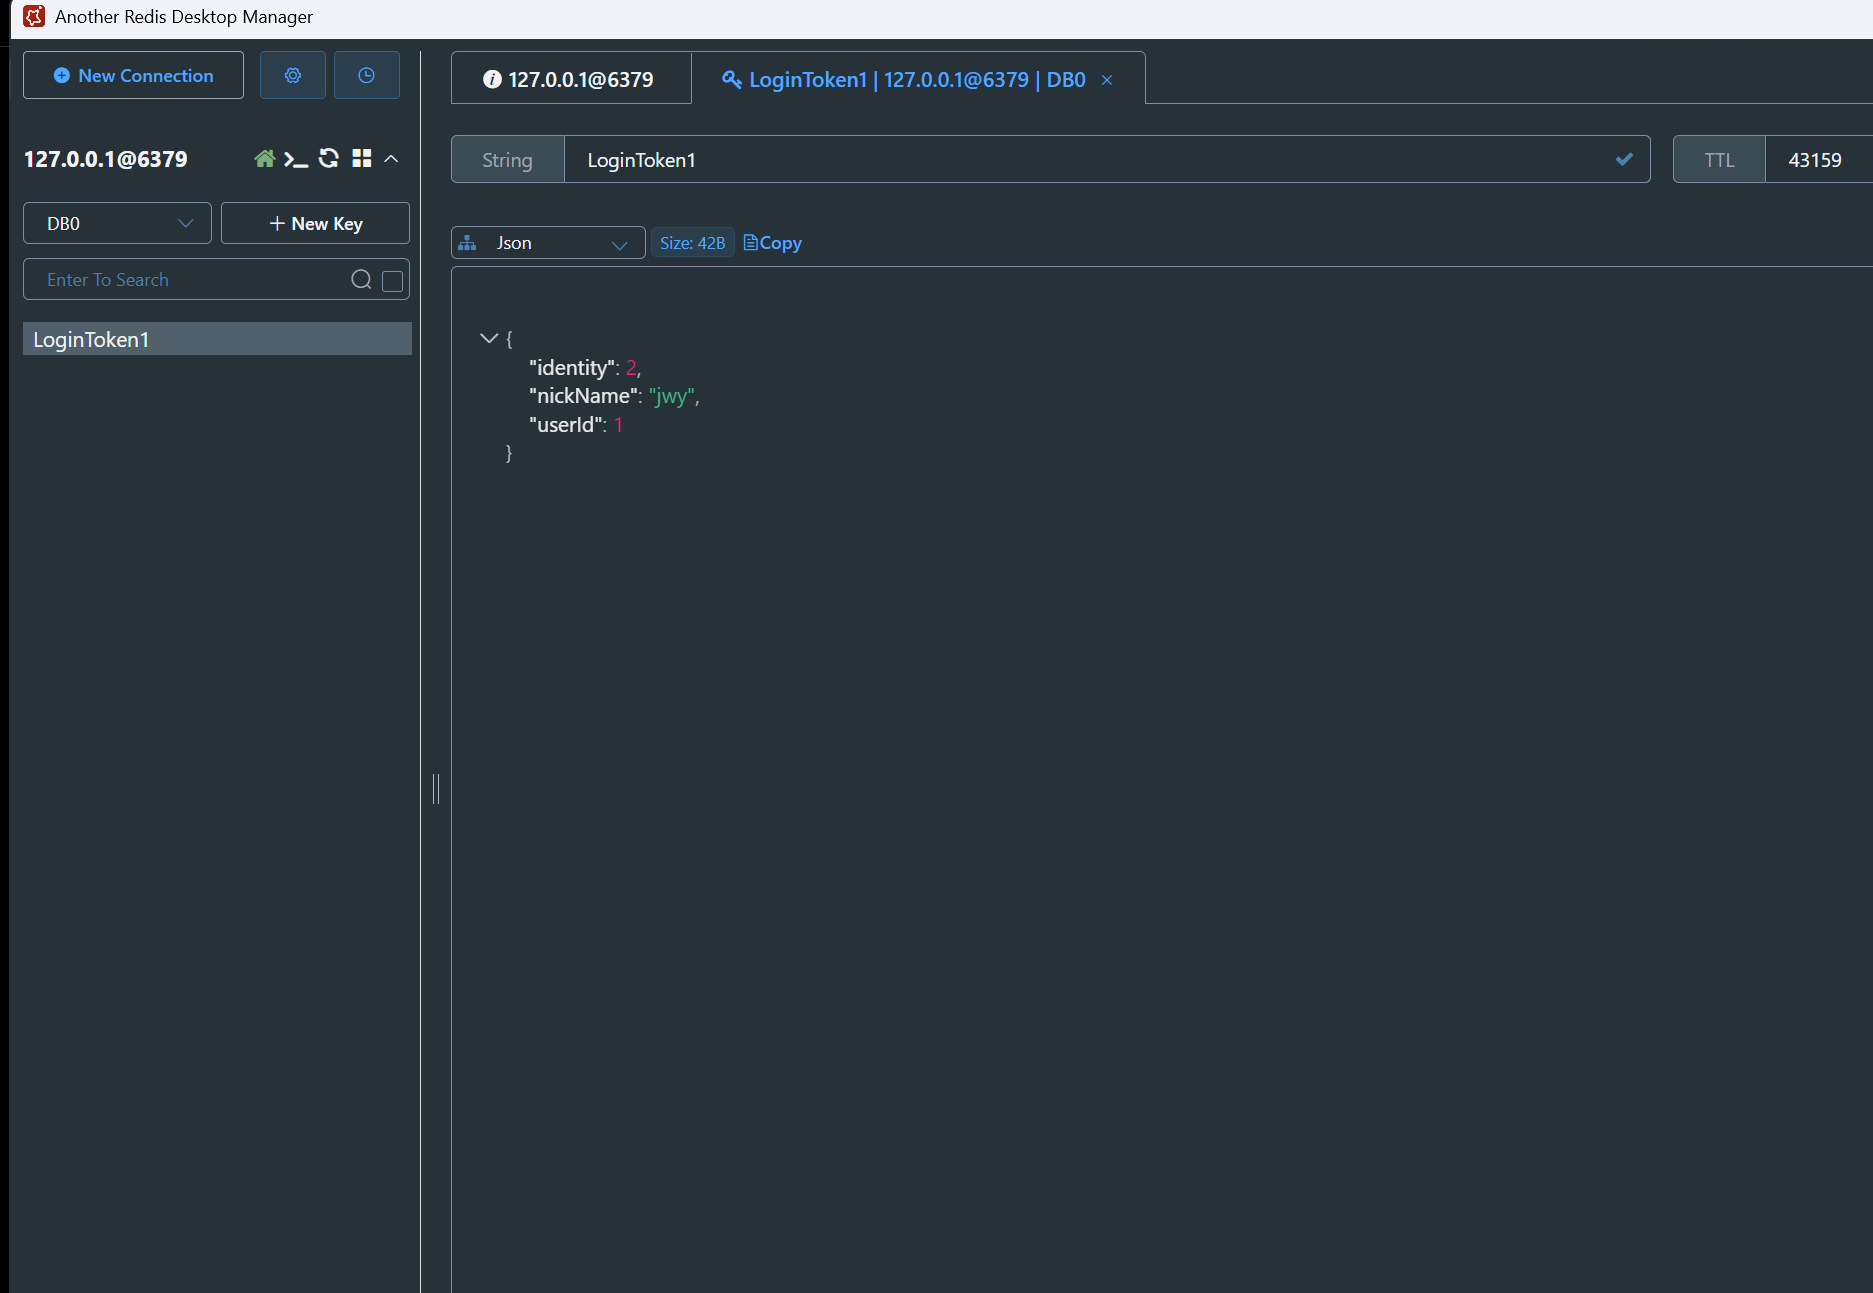This screenshot has width=1873, height=1293.
Task: Click the New Connection button
Action: pyautogui.click(x=133, y=76)
